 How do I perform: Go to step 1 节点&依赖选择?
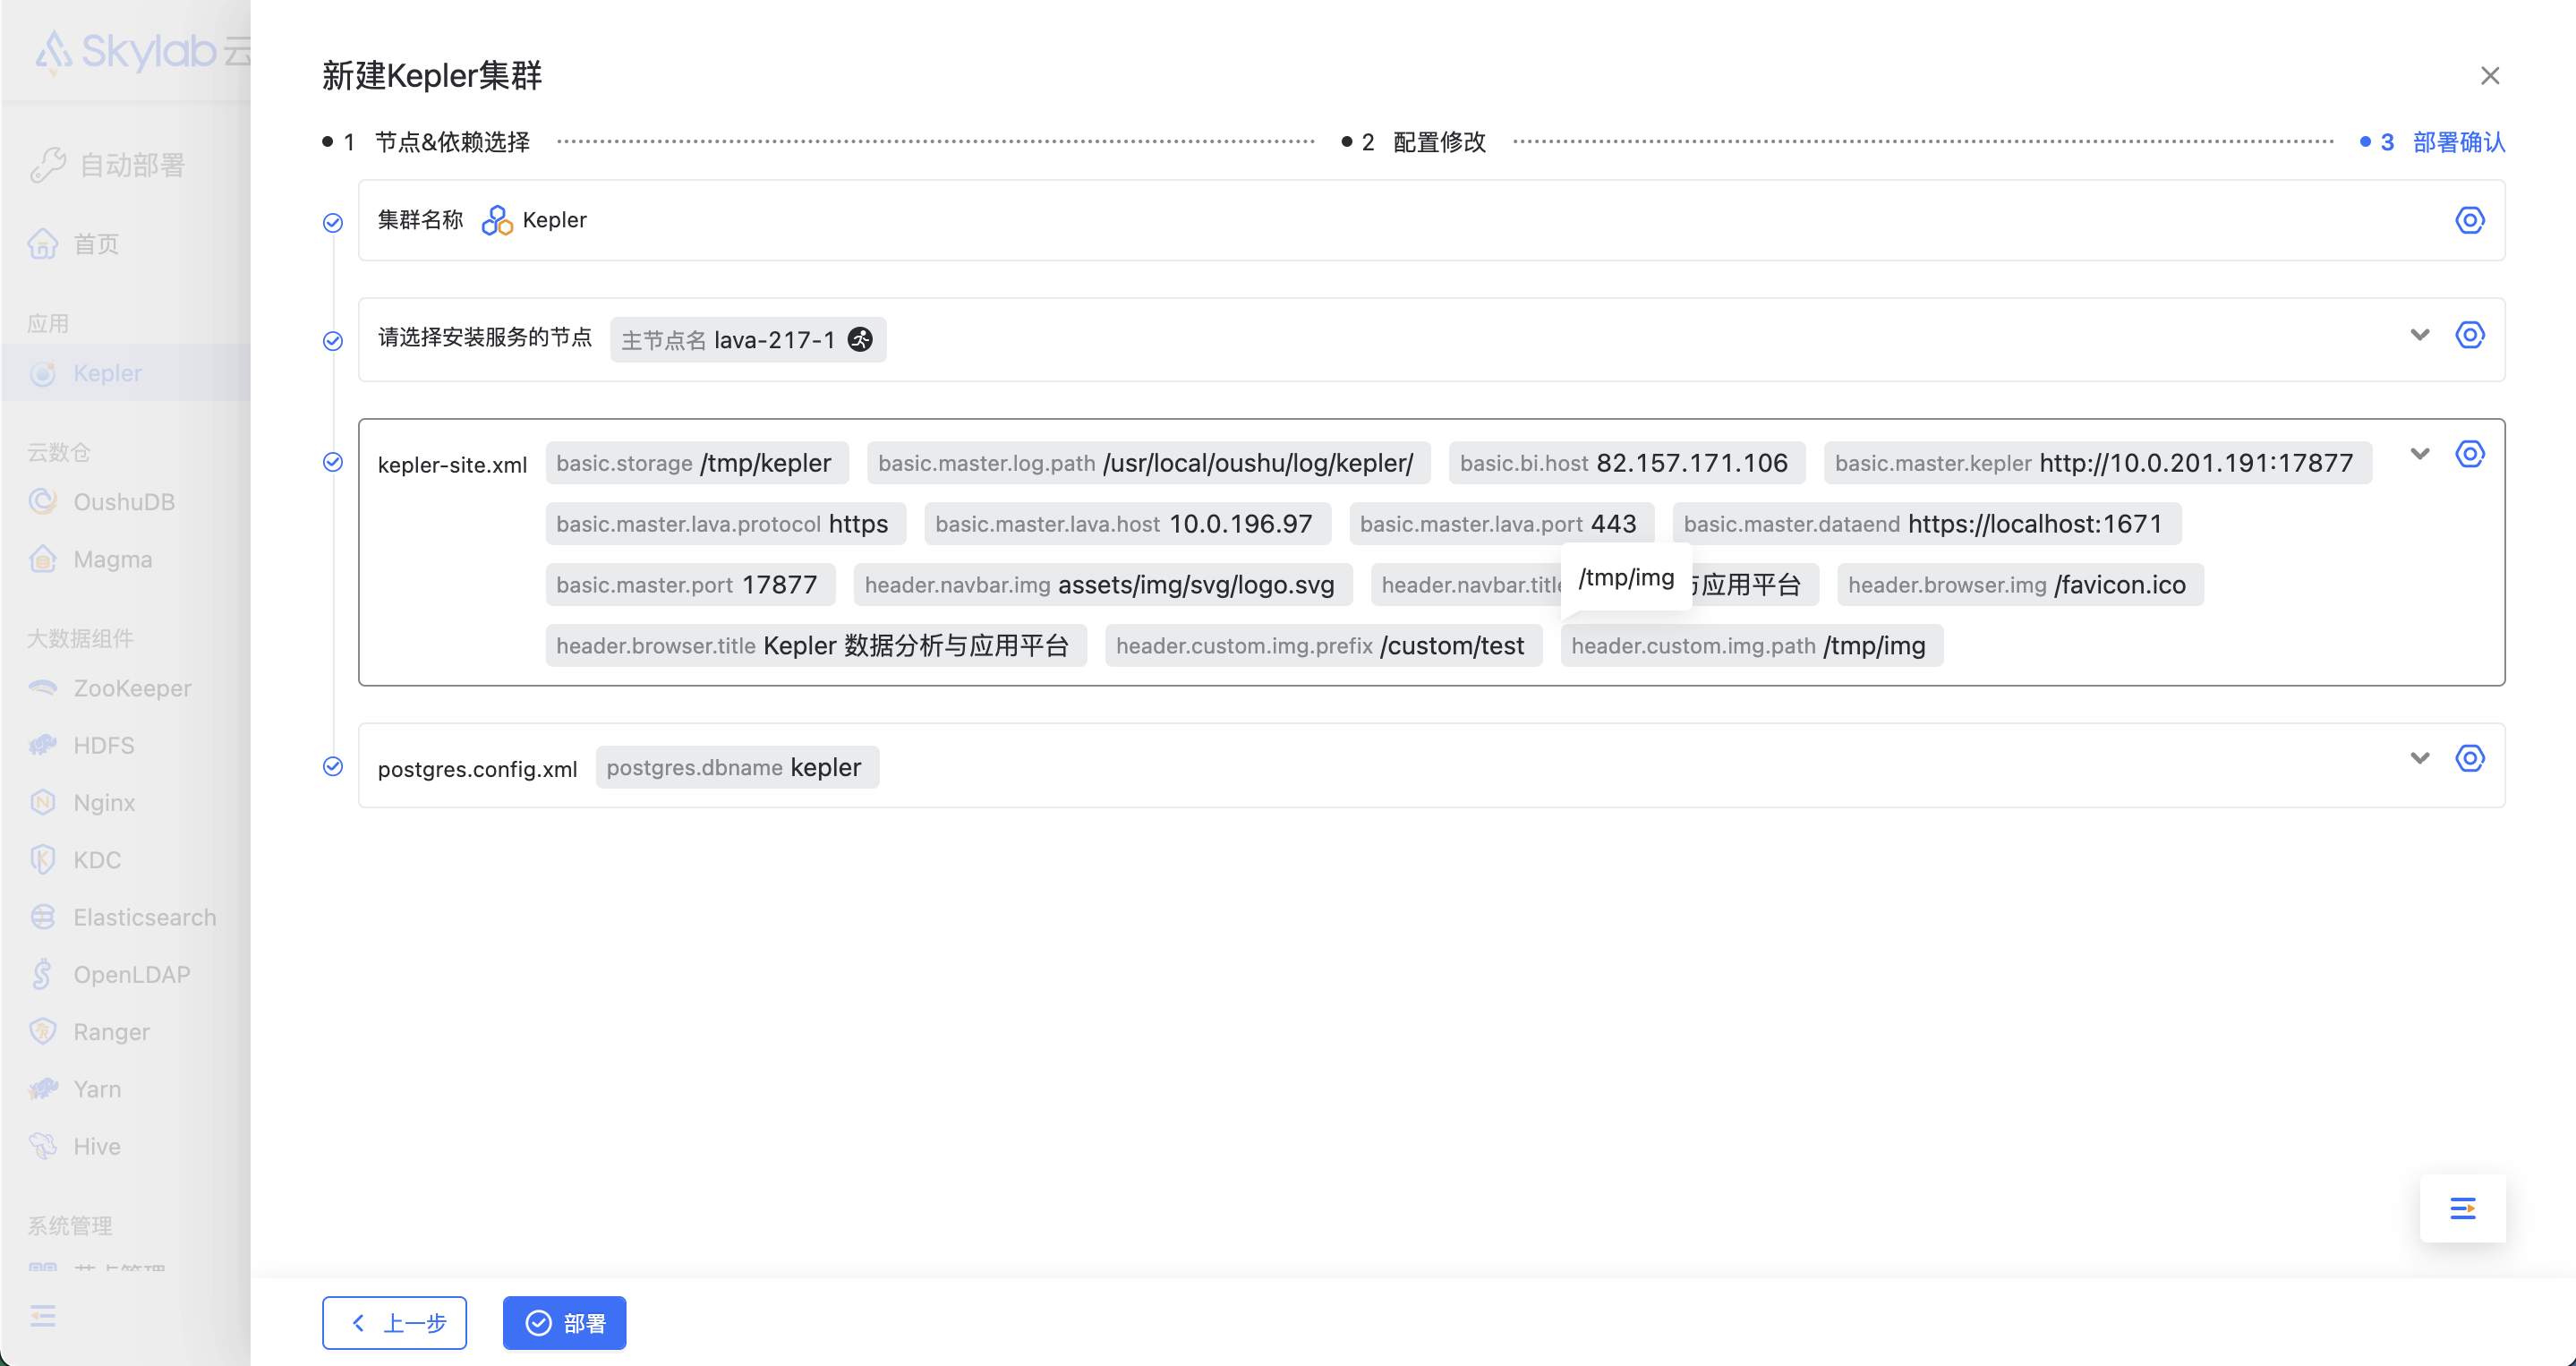point(427,142)
